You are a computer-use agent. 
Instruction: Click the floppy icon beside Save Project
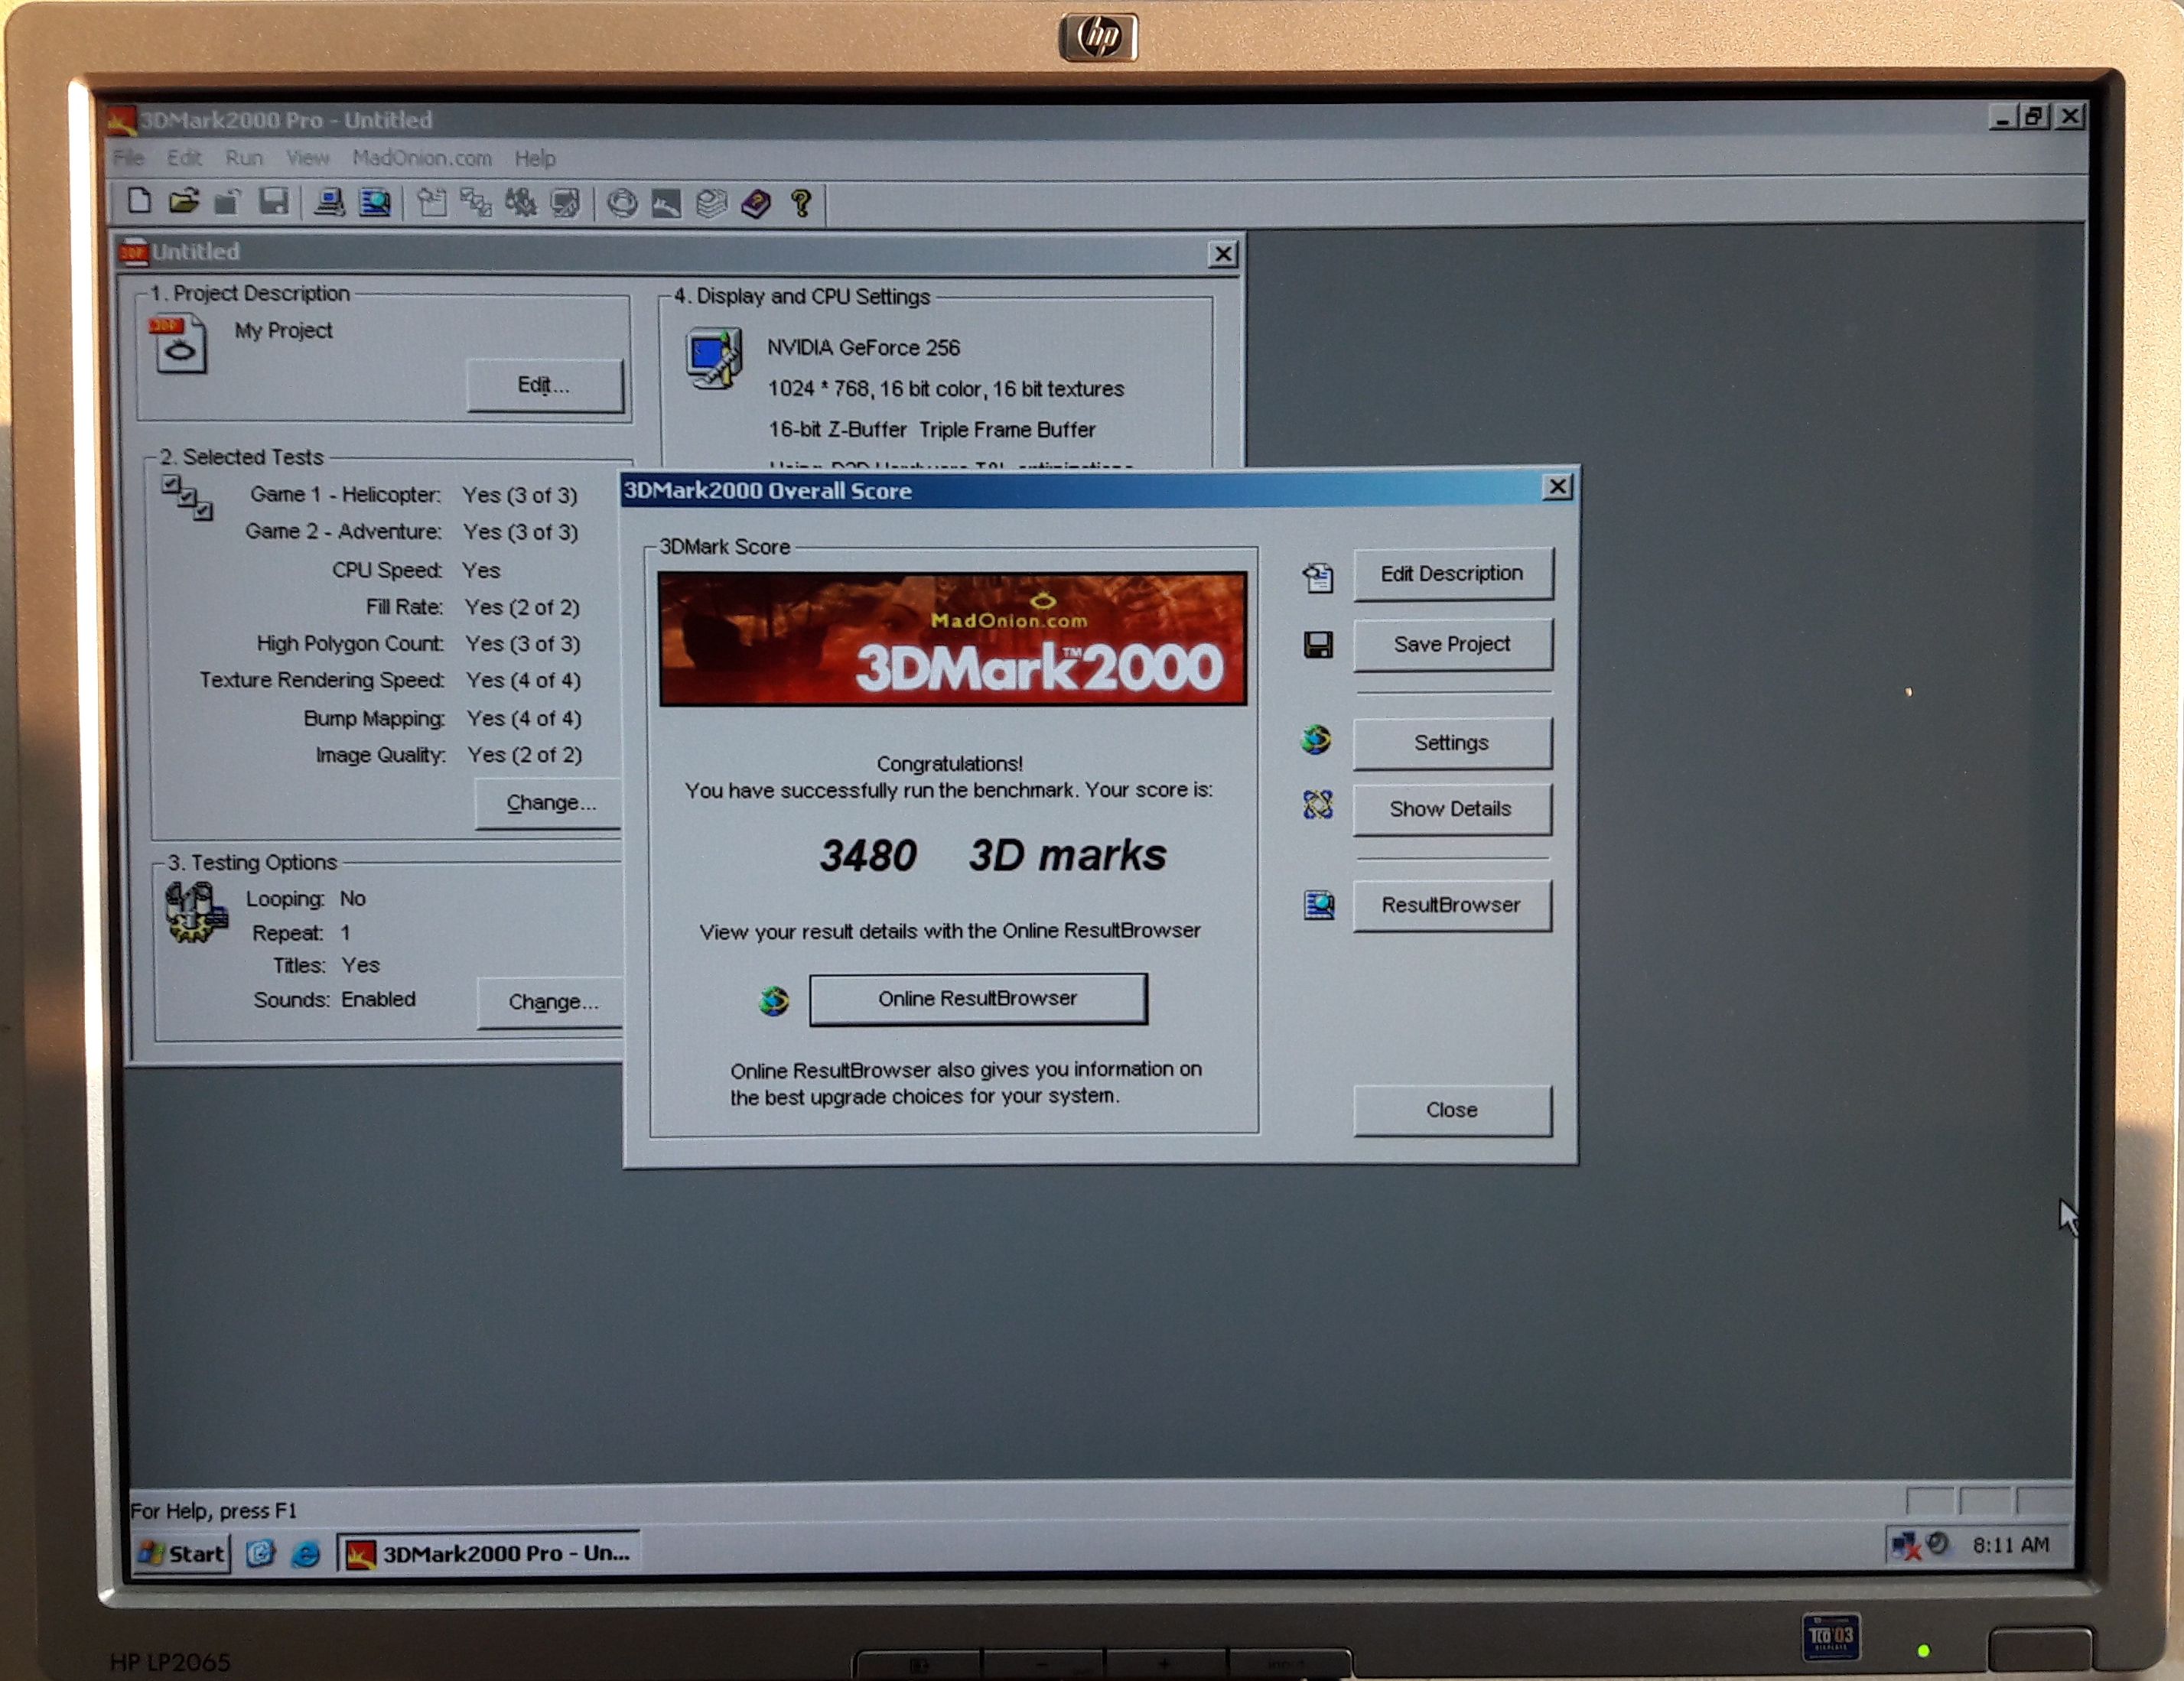[x=1318, y=645]
